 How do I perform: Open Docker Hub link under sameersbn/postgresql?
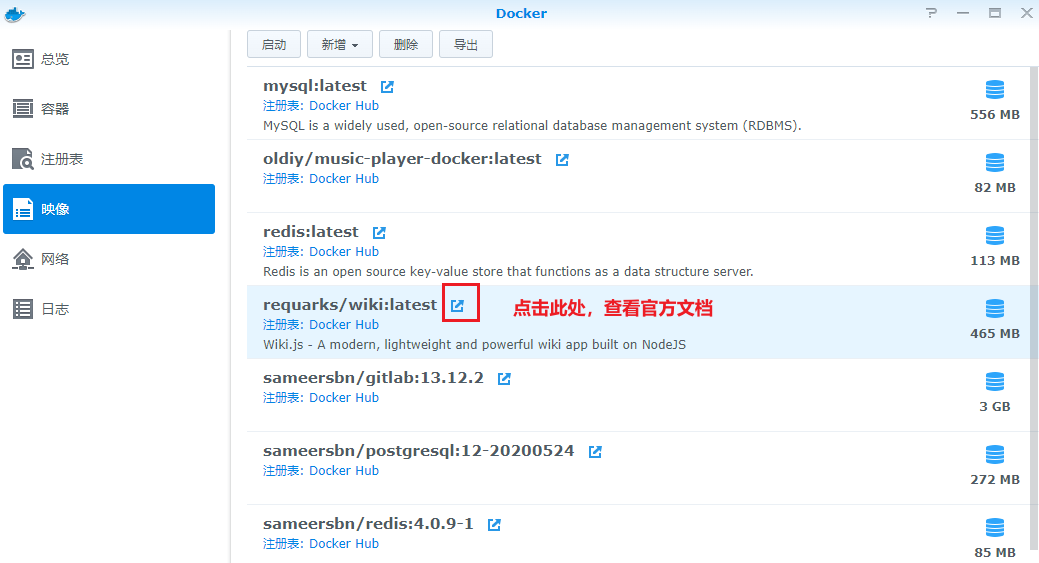[344, 470]
